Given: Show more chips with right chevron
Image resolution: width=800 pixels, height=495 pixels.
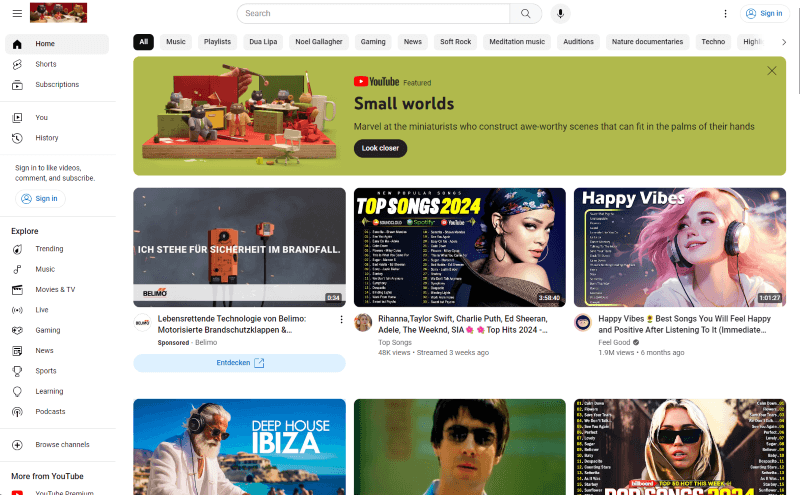Looking at the screenshot, I should point(784,42).
